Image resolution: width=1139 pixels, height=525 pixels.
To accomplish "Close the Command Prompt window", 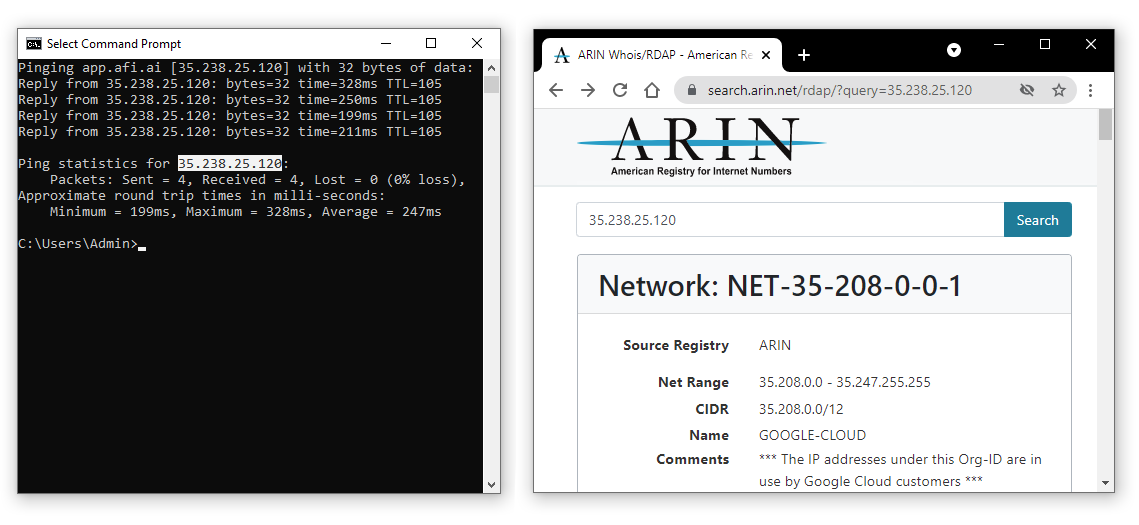I will pyautogui.click(x=477, y=44).
